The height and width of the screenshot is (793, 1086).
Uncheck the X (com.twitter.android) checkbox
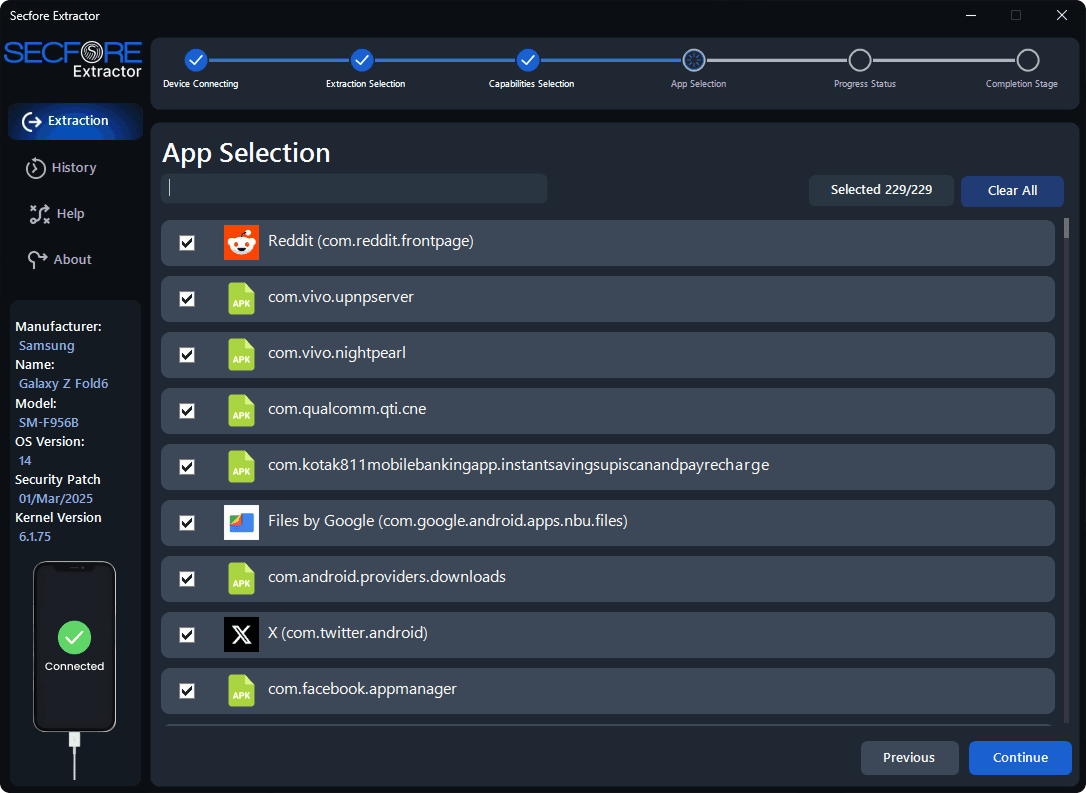pyautogui.click(x=187, y=635)
